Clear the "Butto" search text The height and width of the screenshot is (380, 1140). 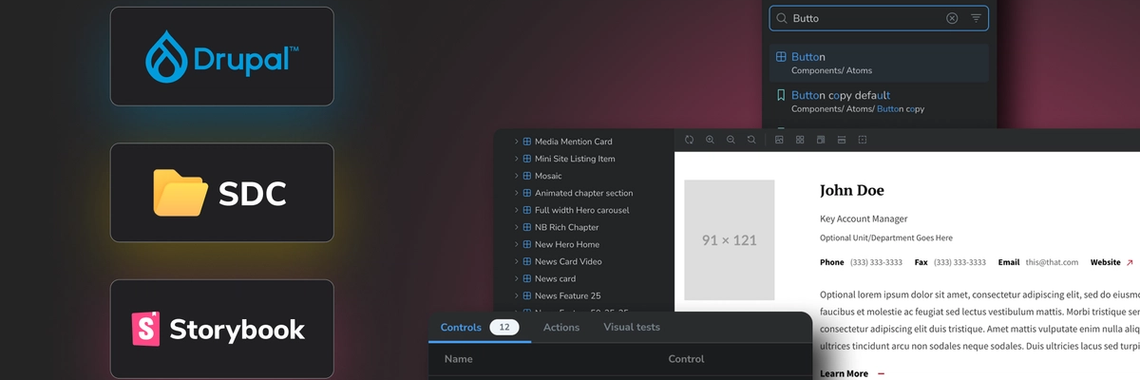click(952, 18)
